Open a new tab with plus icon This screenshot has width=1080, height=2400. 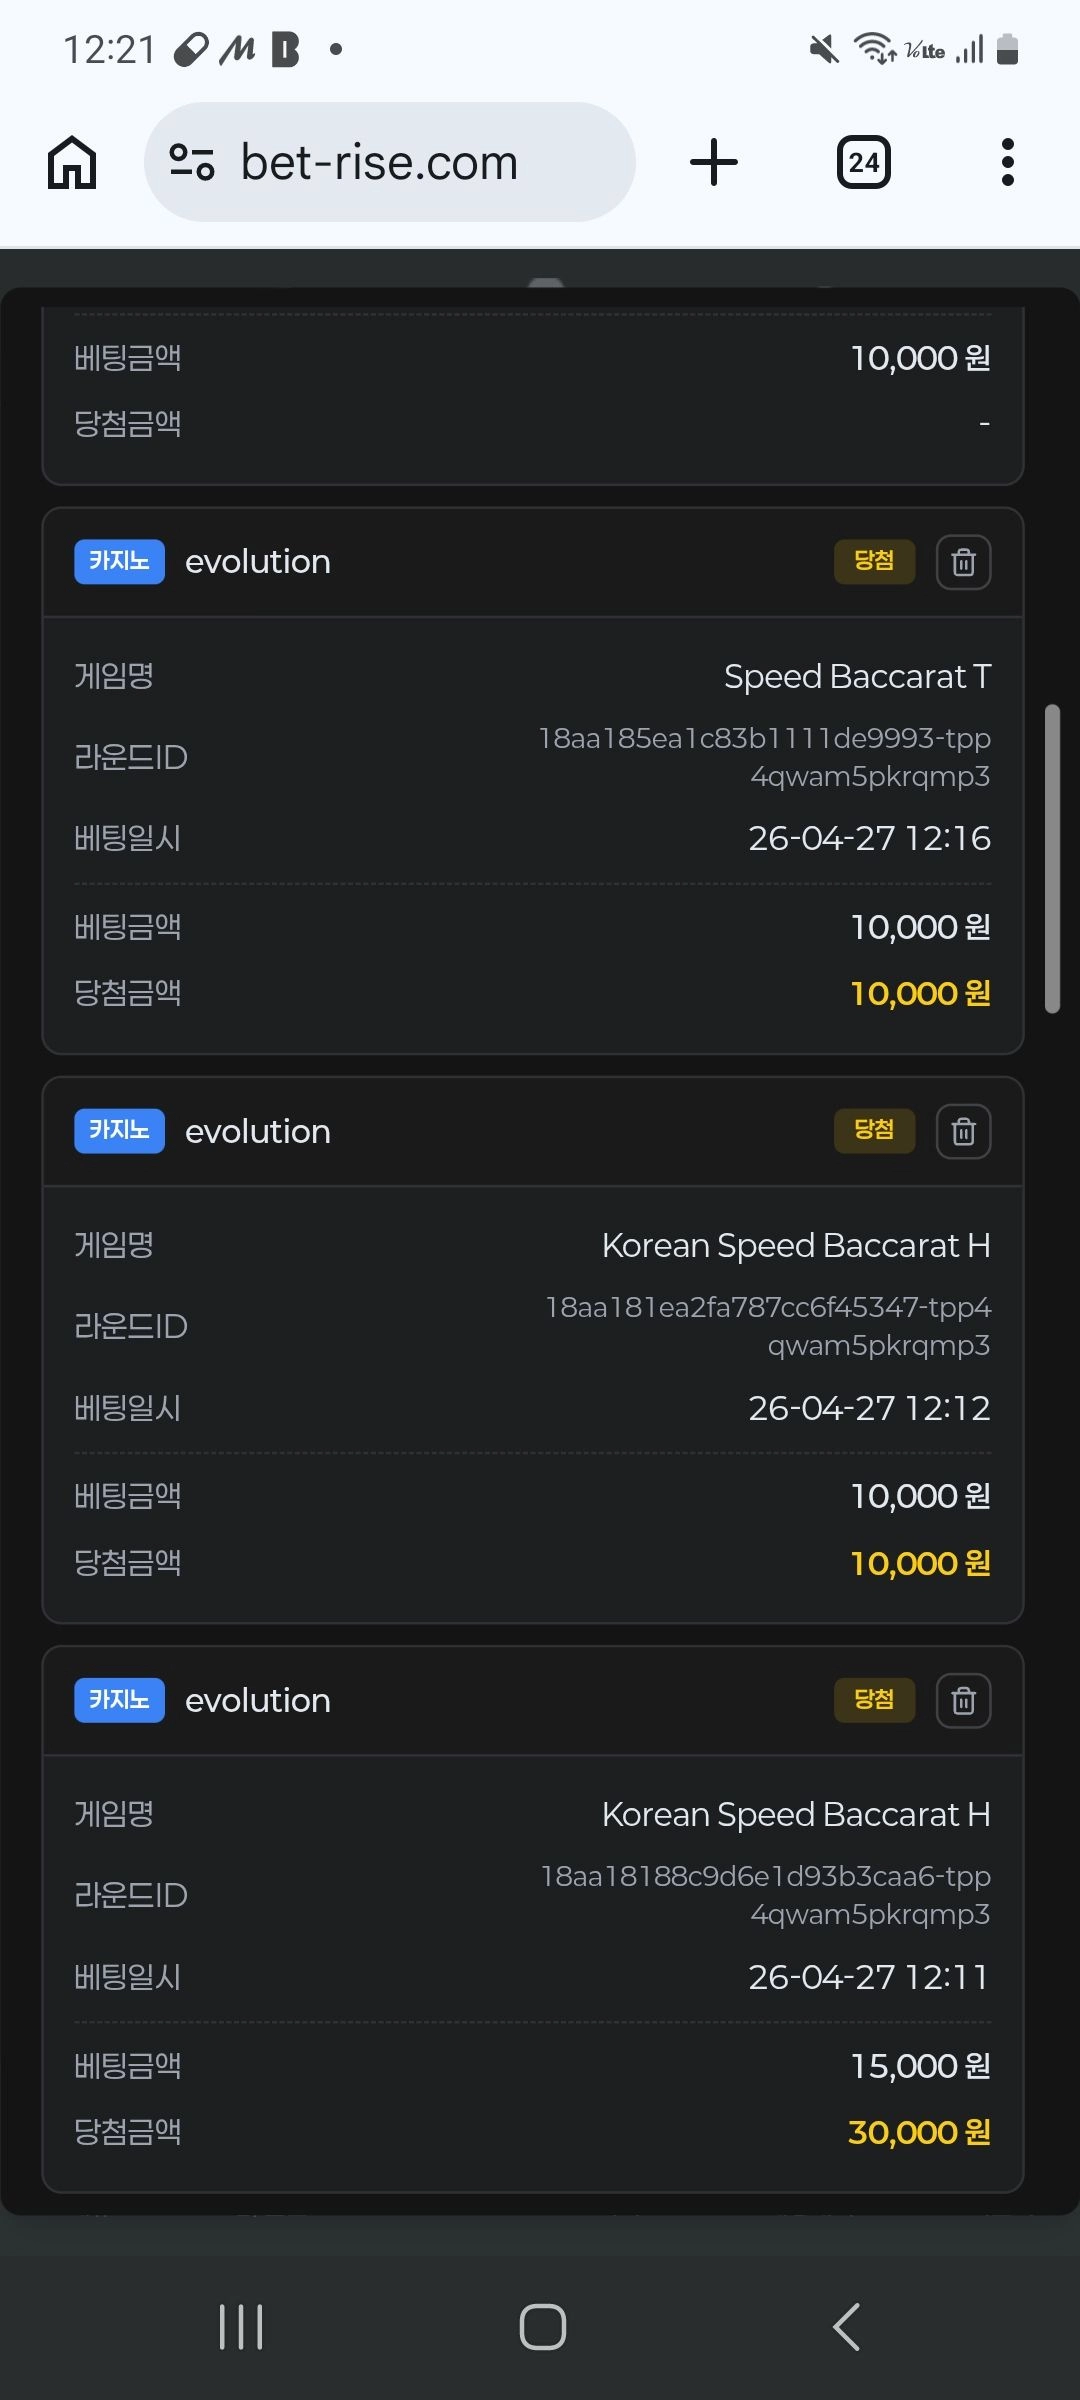coord(714,163)
